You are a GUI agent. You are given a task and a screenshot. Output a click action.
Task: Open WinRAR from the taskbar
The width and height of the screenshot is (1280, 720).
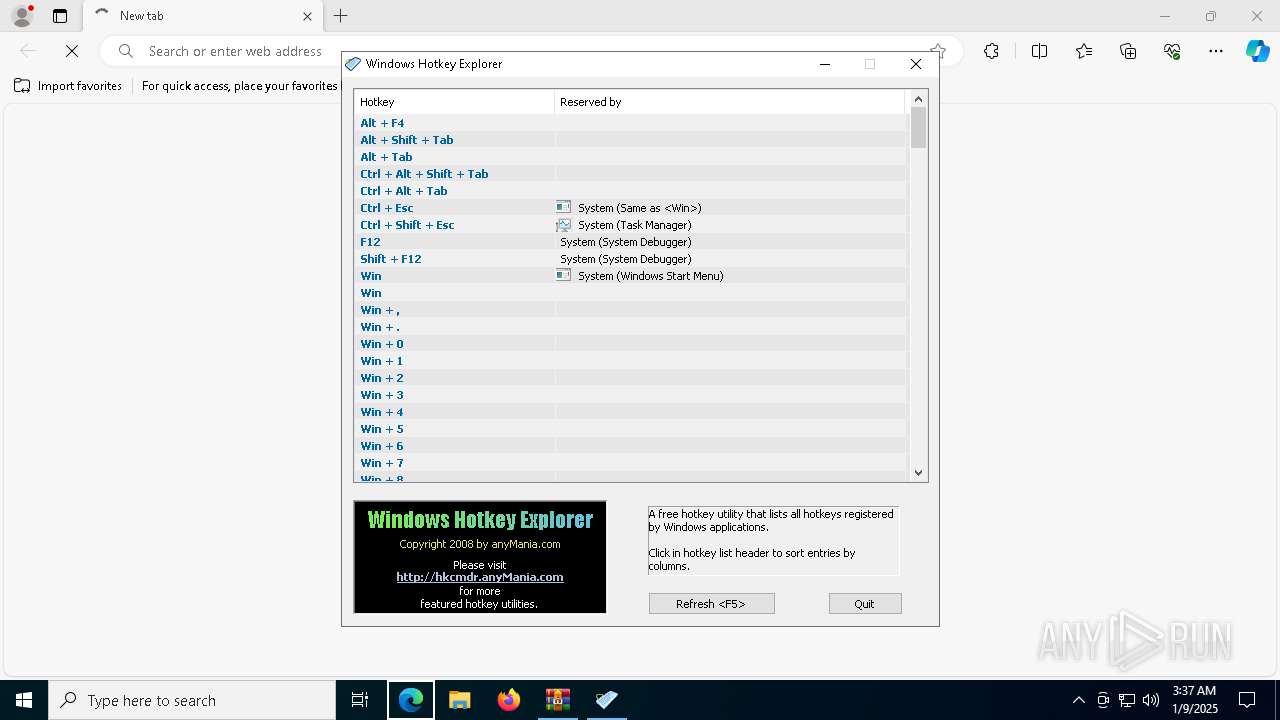coord(557,700)
